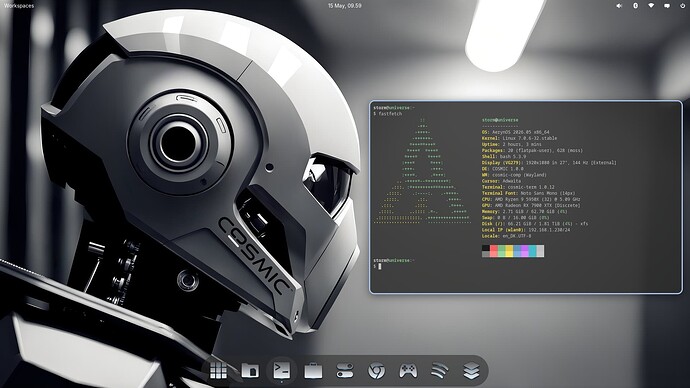Click the 'WM: cosmic-comp (Wayland)' line
690x388 pixels.
coord(514,175)
